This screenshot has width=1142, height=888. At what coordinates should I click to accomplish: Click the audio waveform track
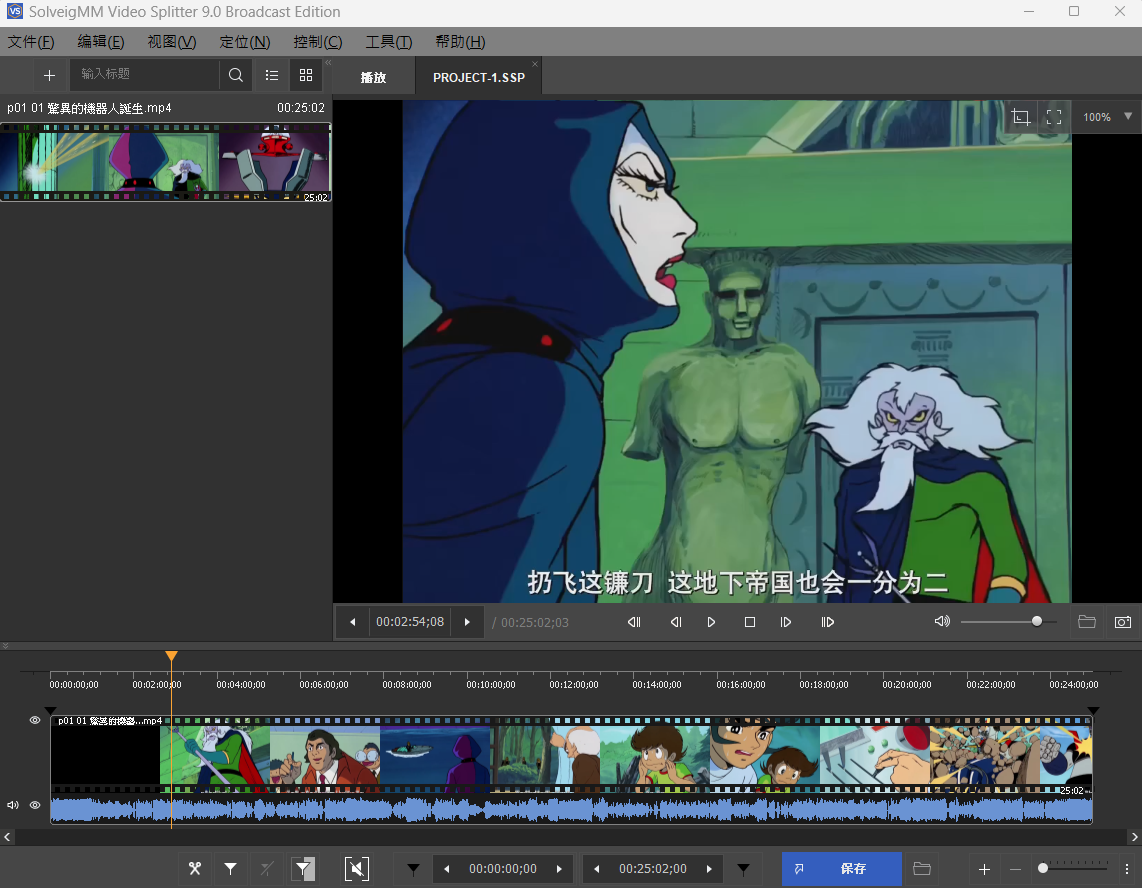(571, 809)
